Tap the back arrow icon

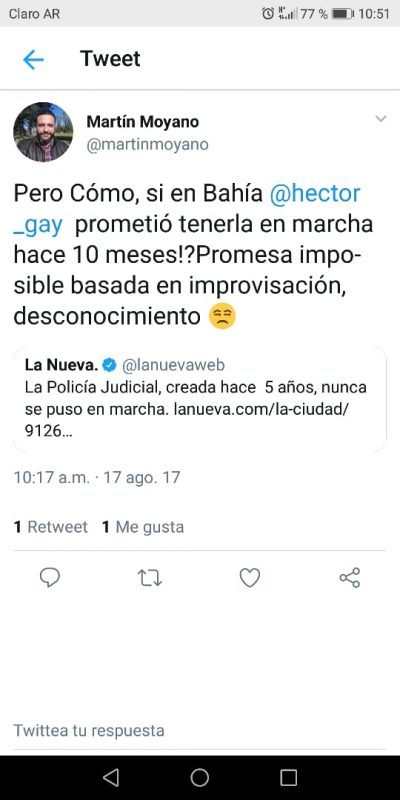[x=34, y=60]
